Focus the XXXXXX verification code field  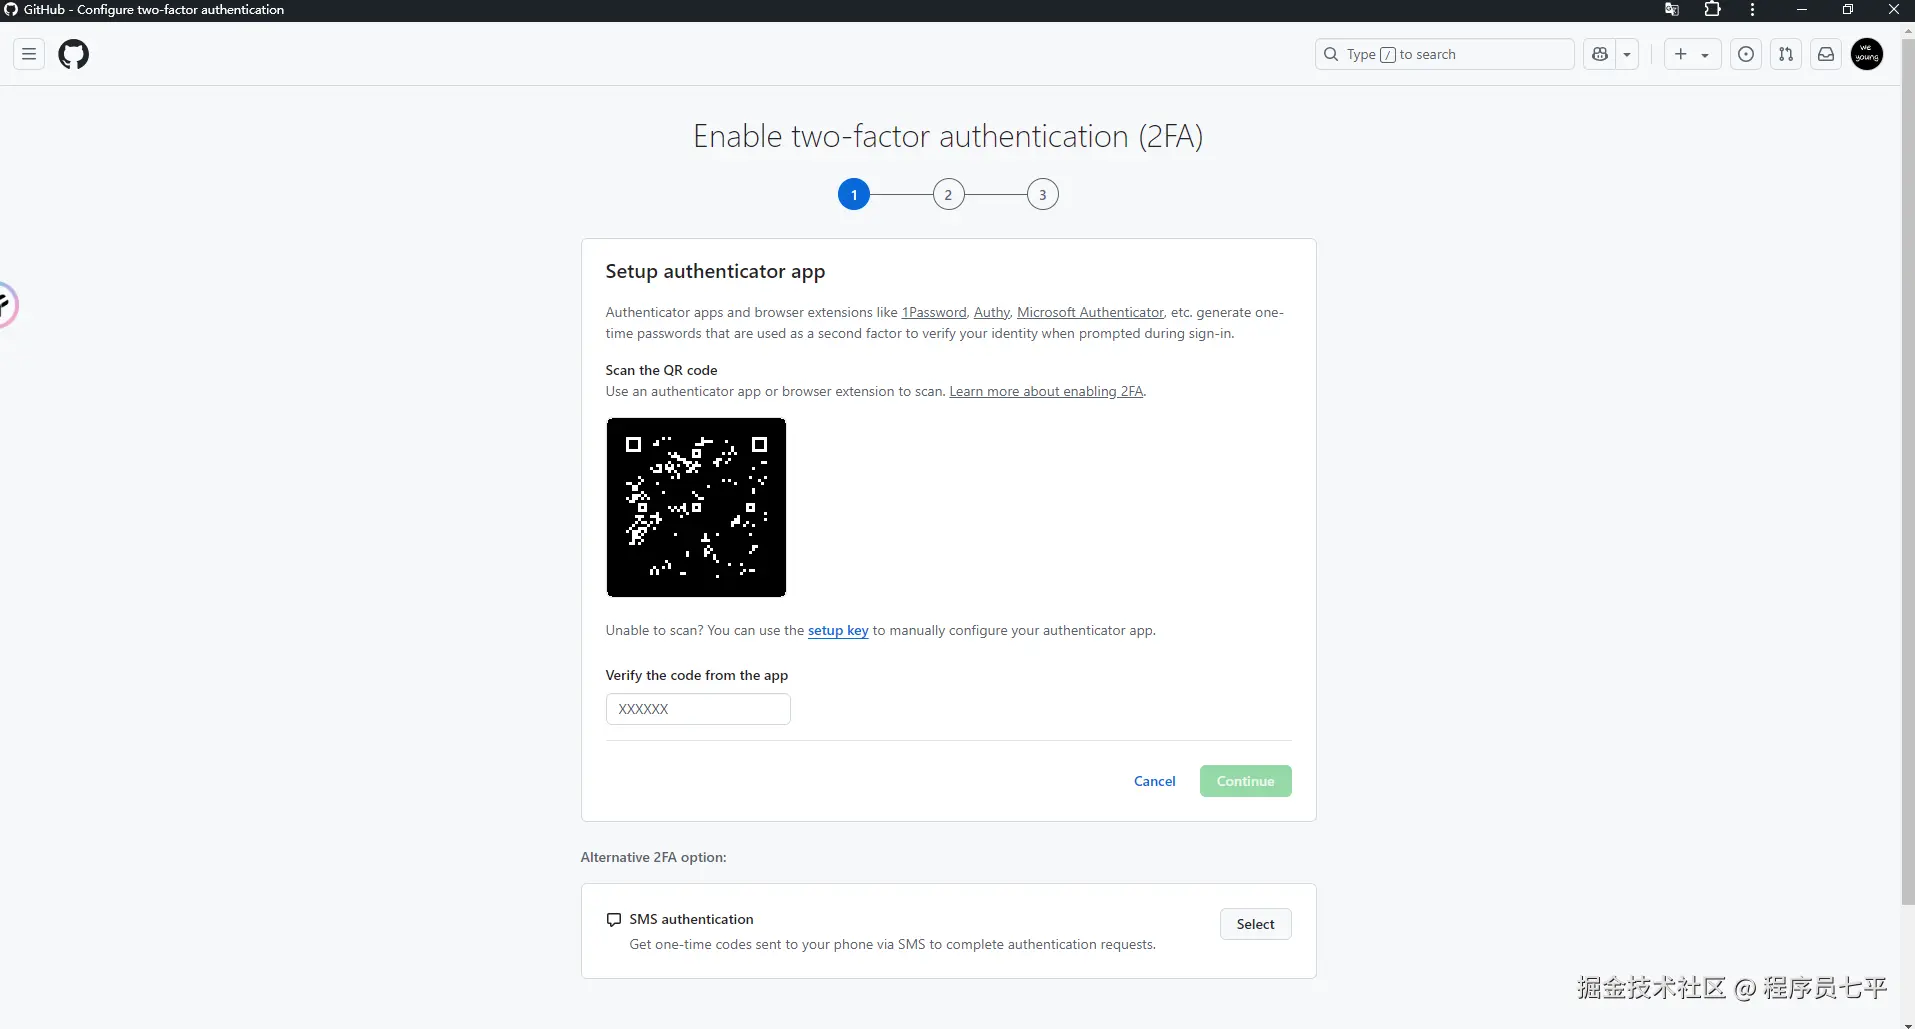click(x=698, y=709)
